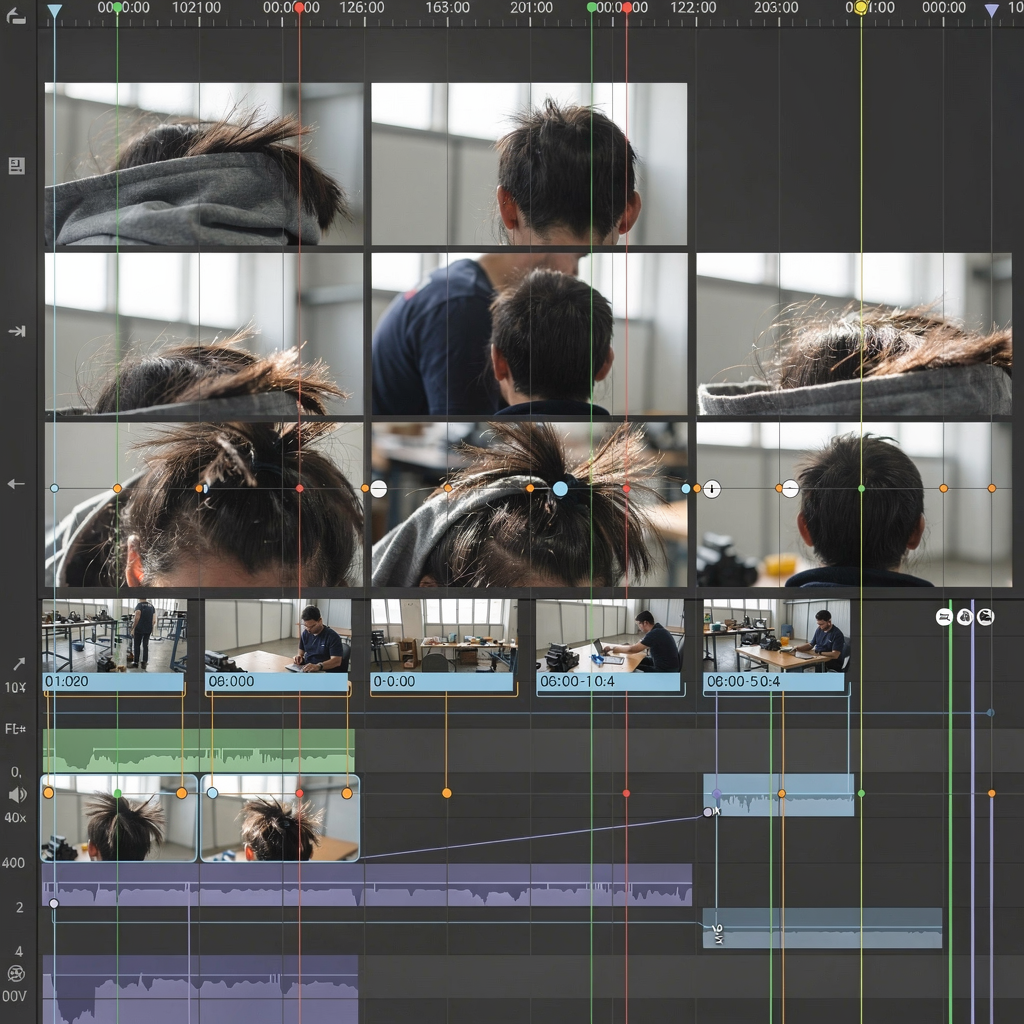Select the green audio waveform clip
This screenshot has width=1024, height=1024.
pyautogui.click(x=198, y=750)
